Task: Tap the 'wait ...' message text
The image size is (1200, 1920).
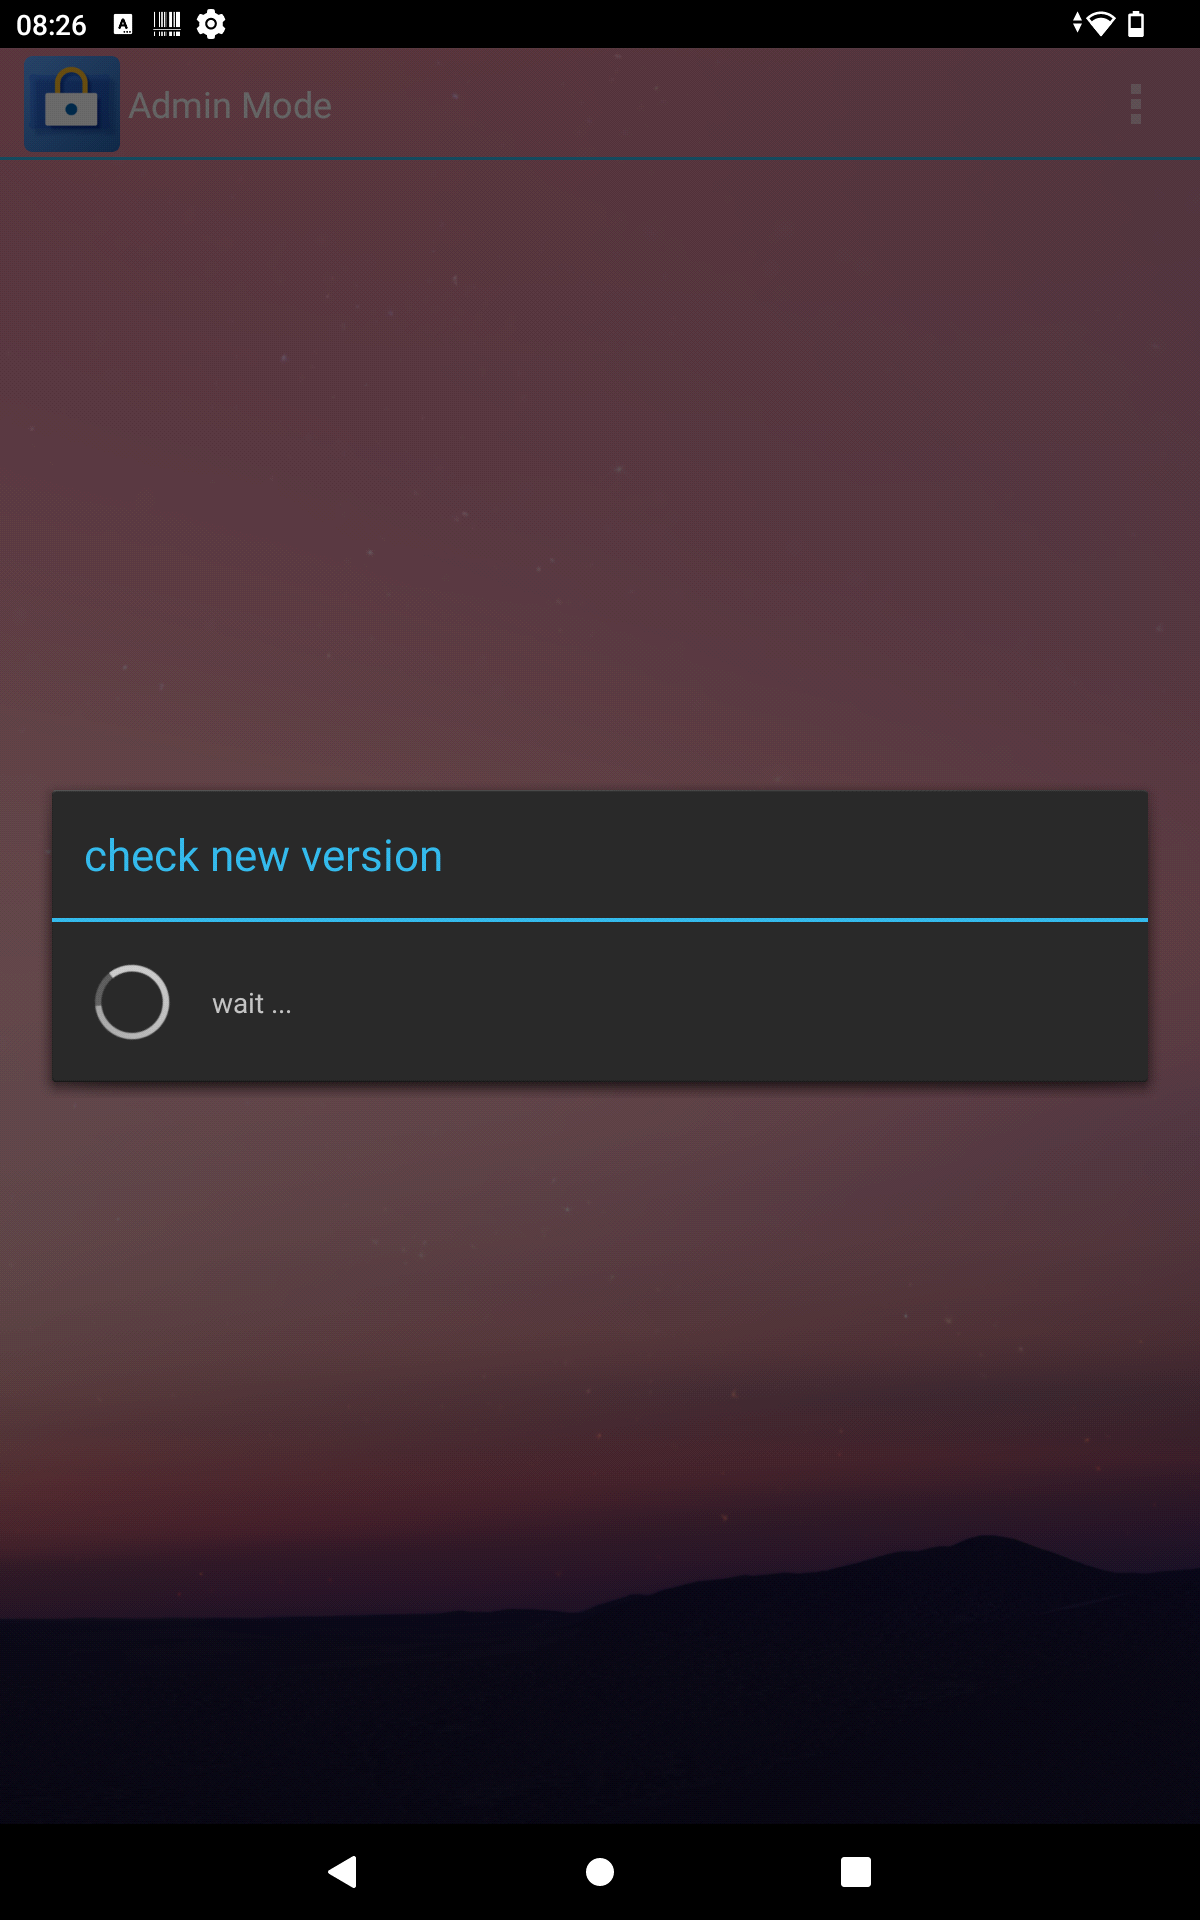Action: 252,1004
